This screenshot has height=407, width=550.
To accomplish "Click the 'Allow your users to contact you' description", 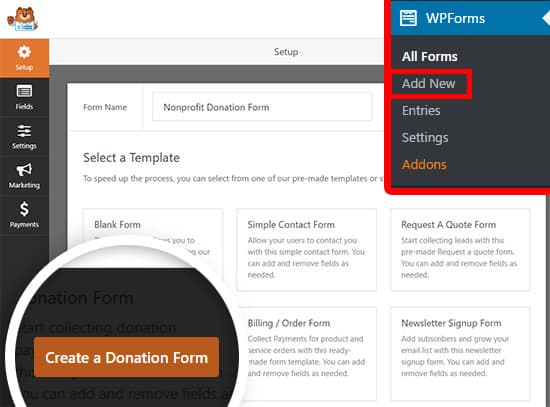I will coord(306,258).
